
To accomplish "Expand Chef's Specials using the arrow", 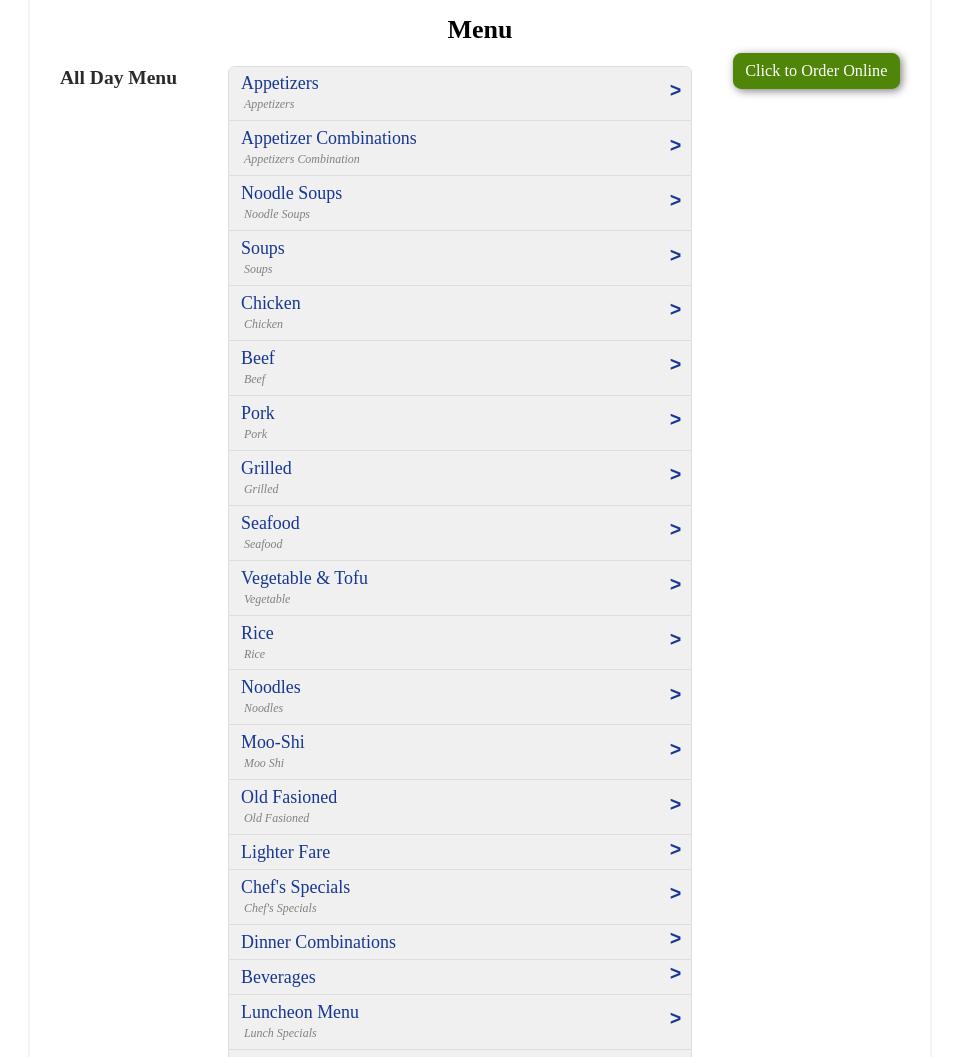I will (x=675, y=894).
